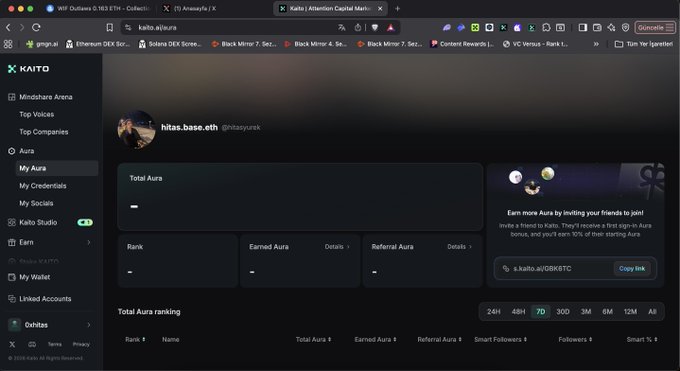Reload the page with the refresh icon

click(x=36, y=27)
